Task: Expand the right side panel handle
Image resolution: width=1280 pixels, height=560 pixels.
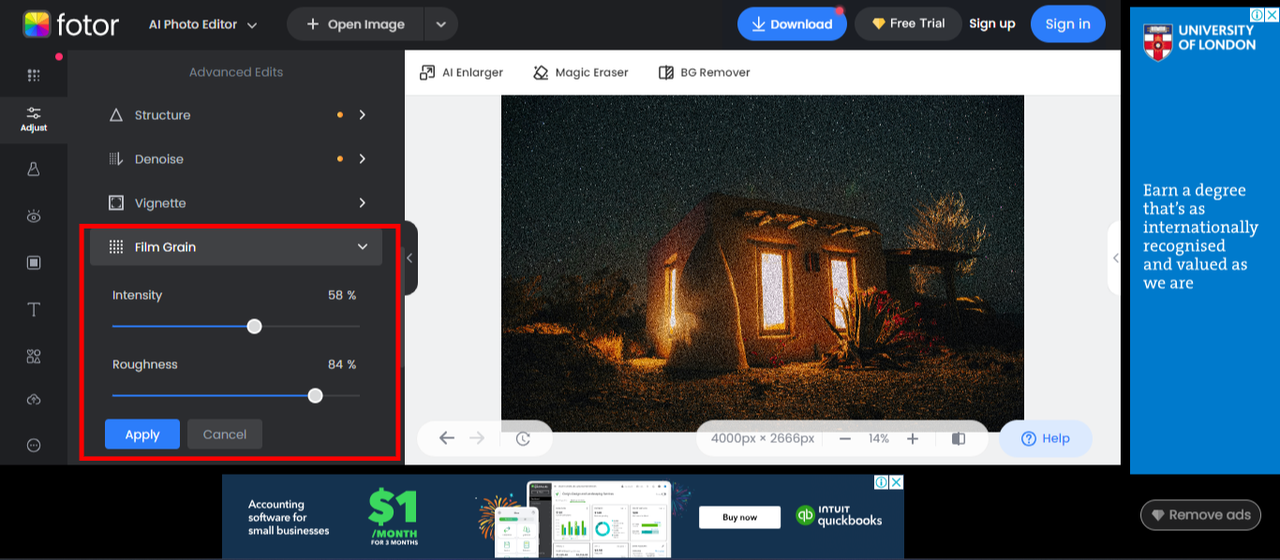Action: (x=1115, y=258)
